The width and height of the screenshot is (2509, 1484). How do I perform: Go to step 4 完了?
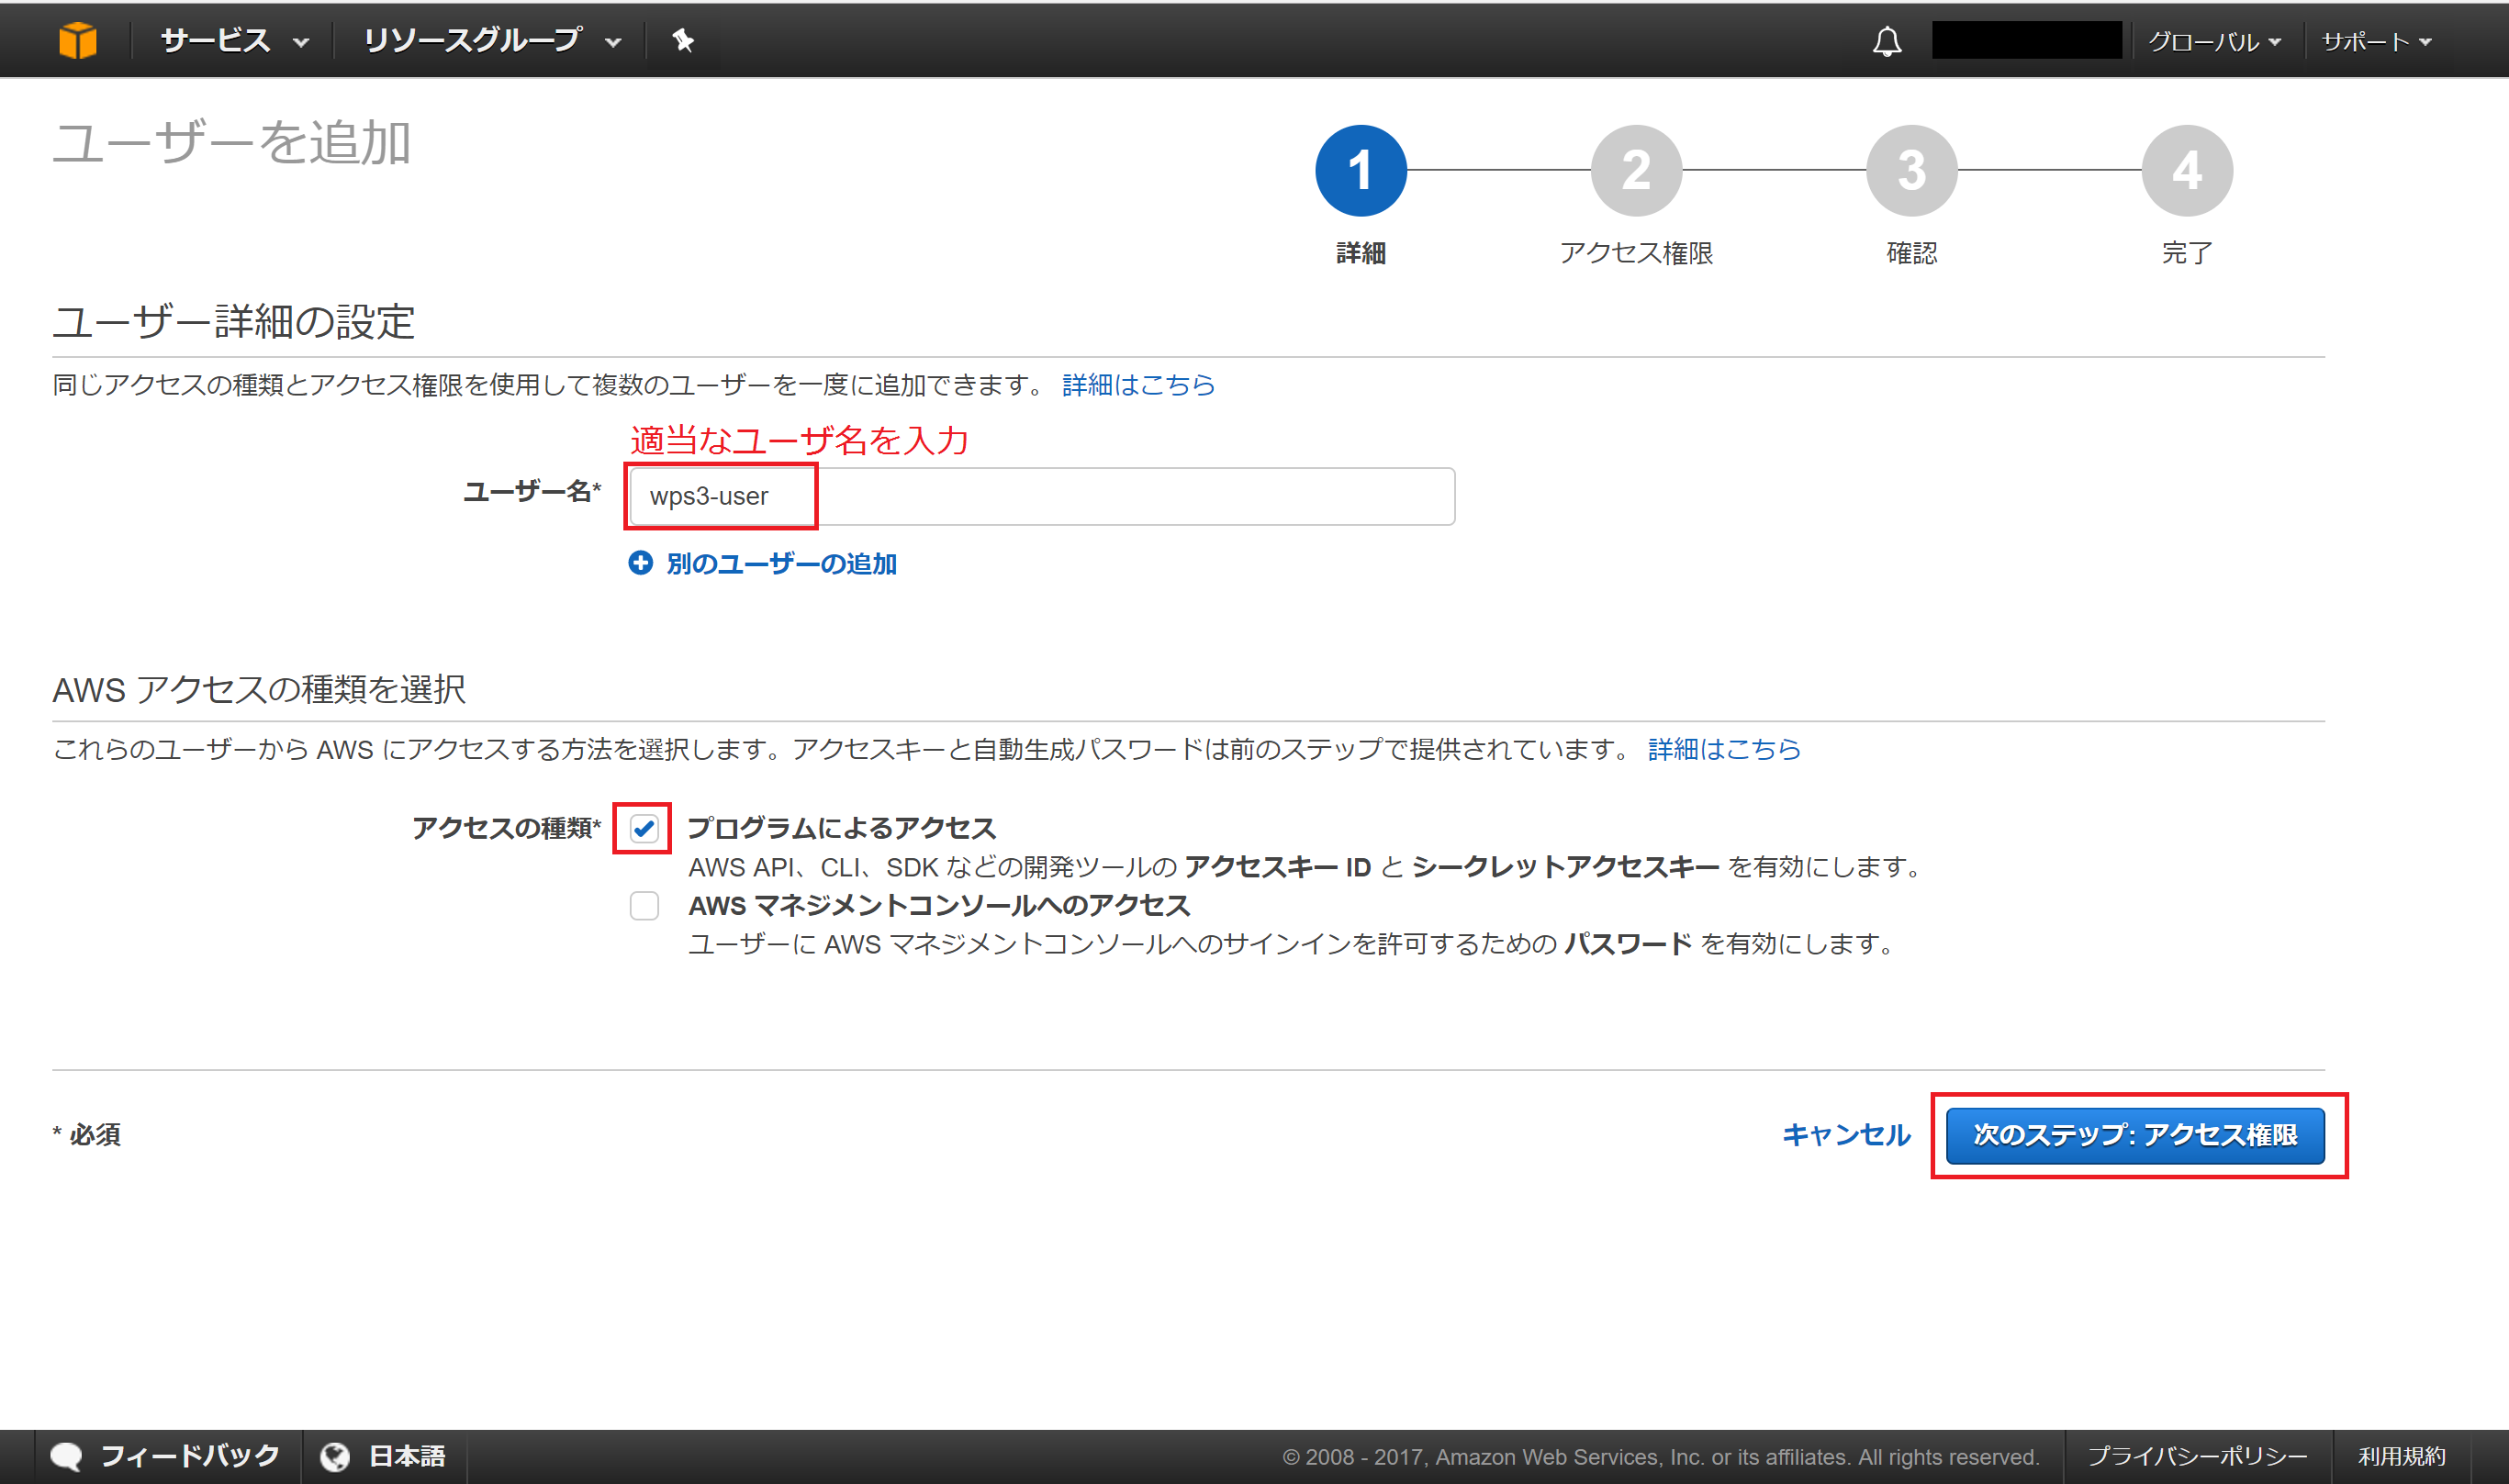click(x=2187, y=171)
